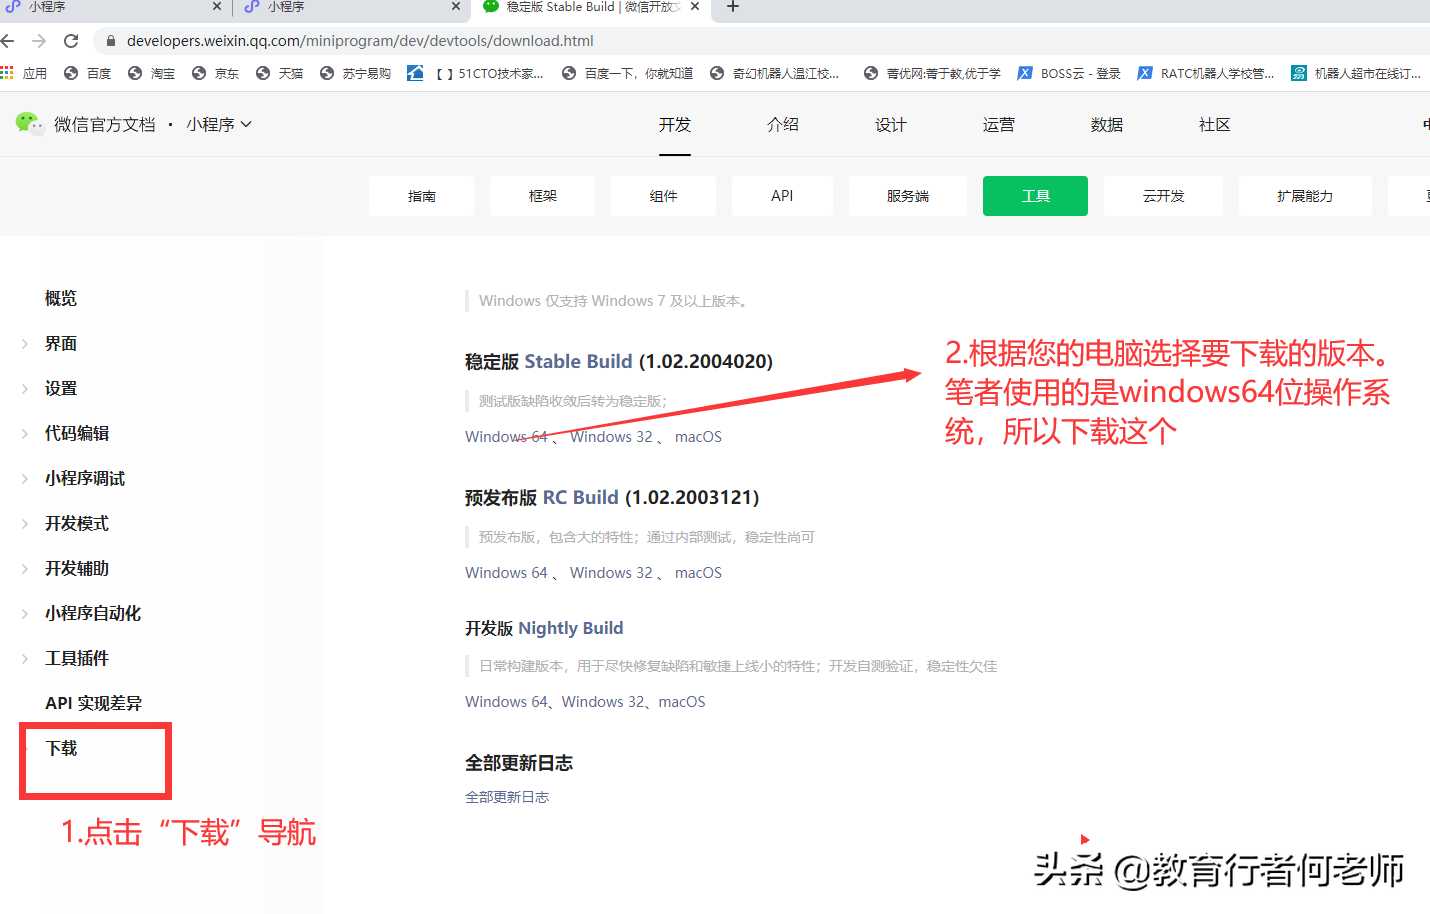Click the browser back arrow
The width and height of the screenshot is (1430, 914).
point(8,41)
